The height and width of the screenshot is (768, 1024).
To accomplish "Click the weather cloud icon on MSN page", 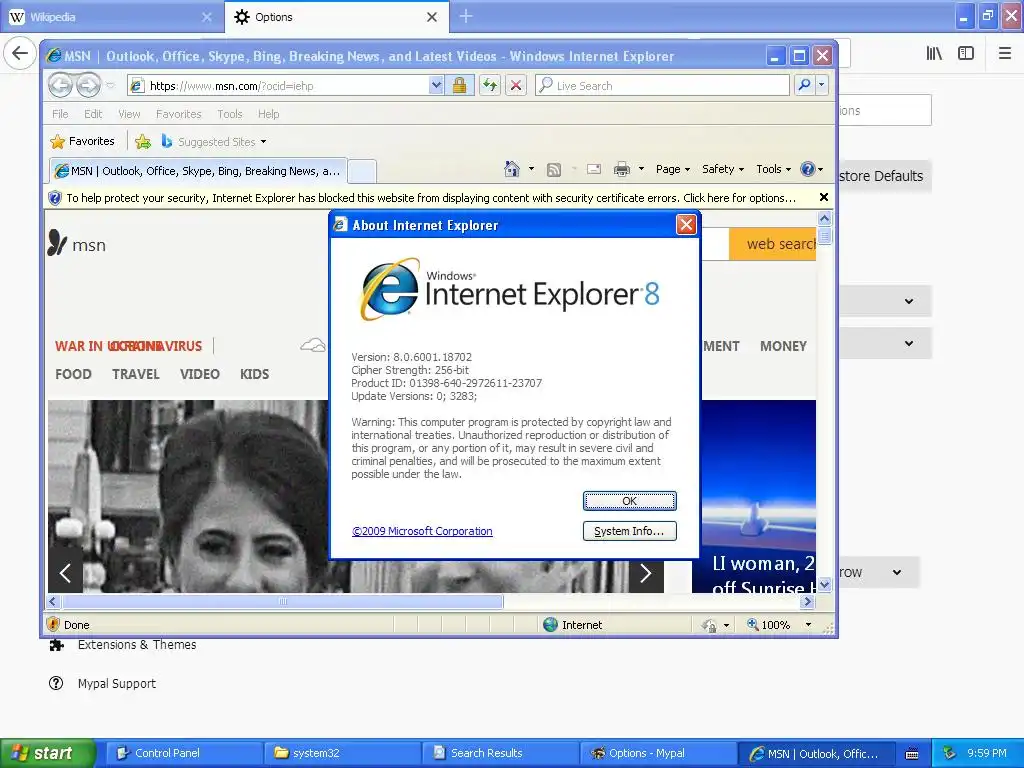I will pyautogui.click(x=313, y=345).
